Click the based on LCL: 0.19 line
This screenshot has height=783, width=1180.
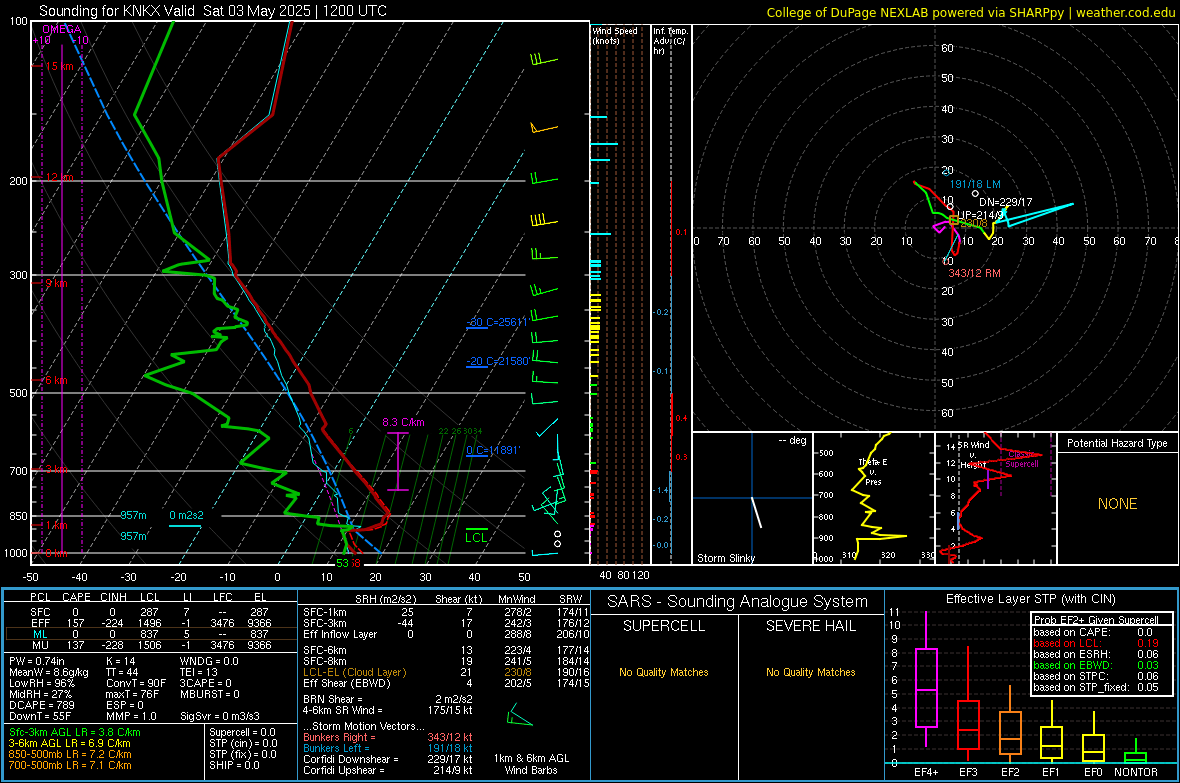click(1096, 643)
